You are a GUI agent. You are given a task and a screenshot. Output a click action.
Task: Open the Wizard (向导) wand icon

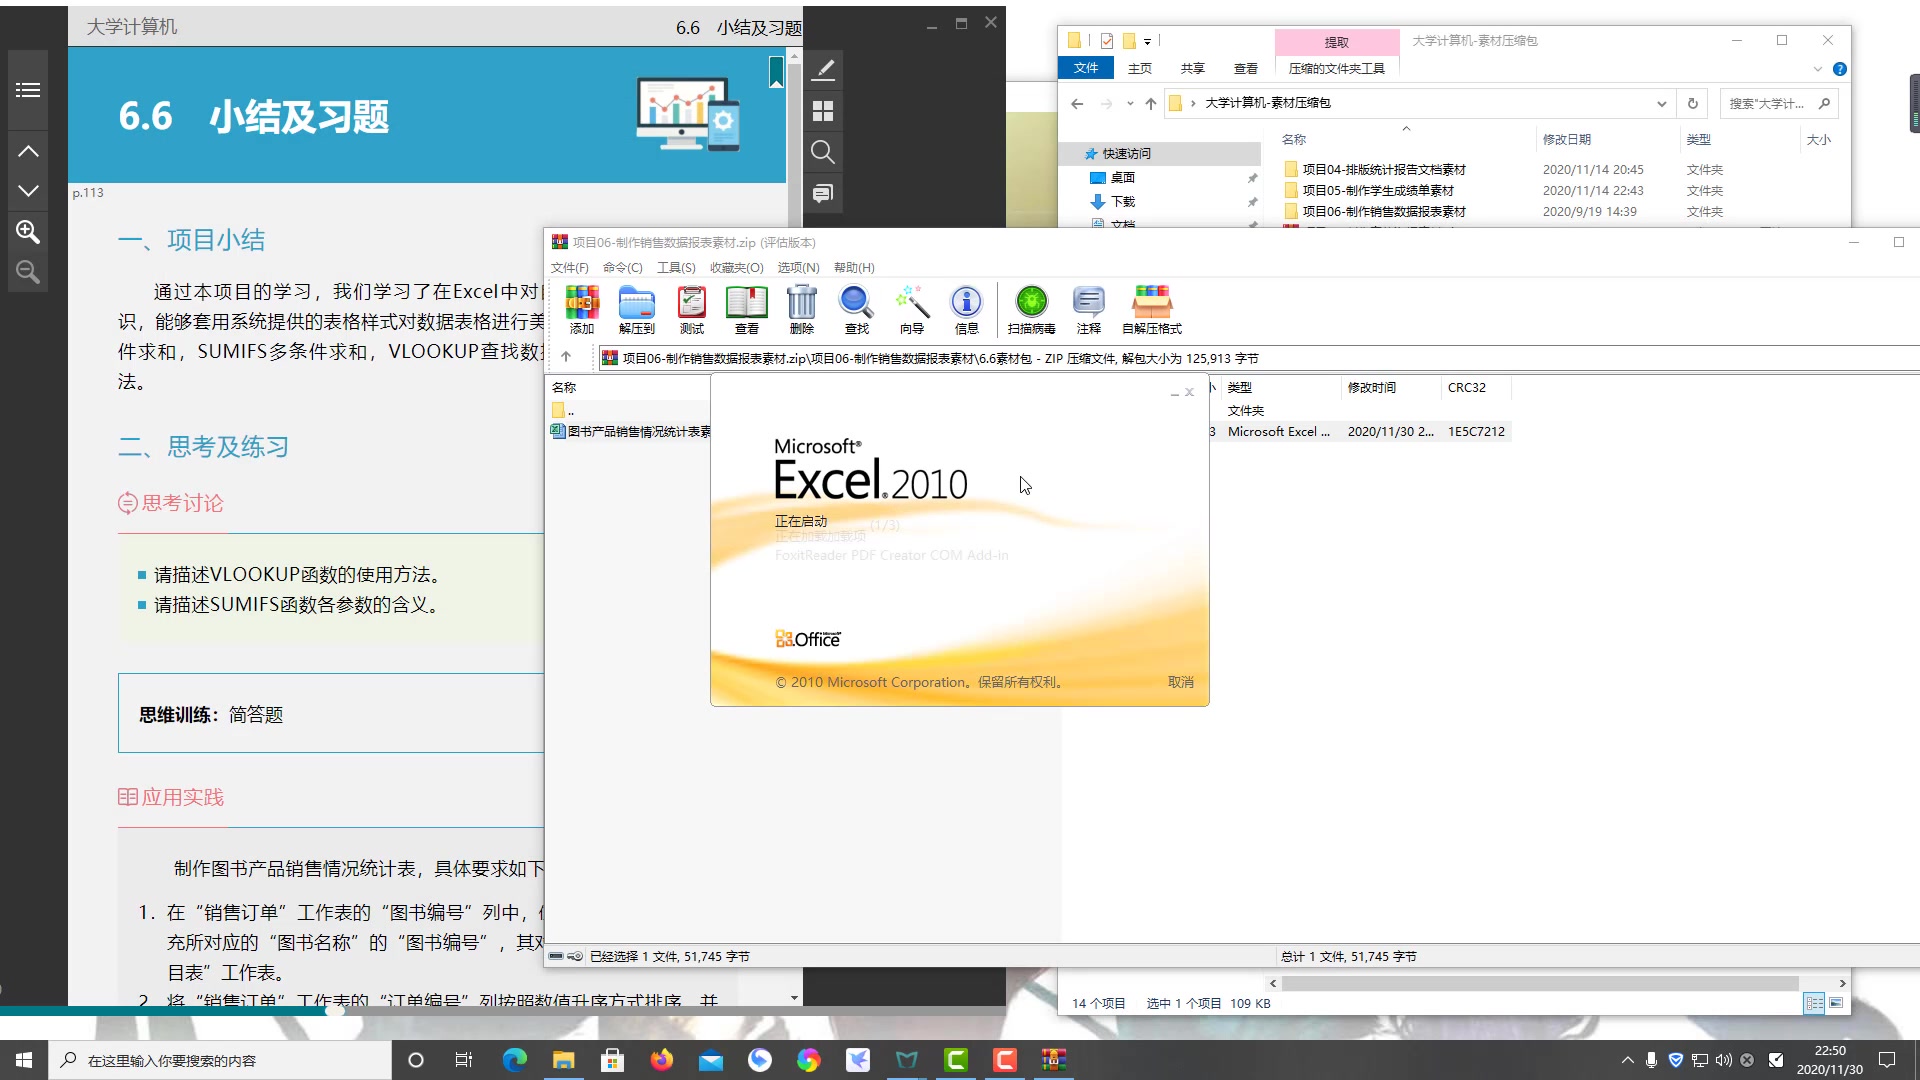click(911, 309)
